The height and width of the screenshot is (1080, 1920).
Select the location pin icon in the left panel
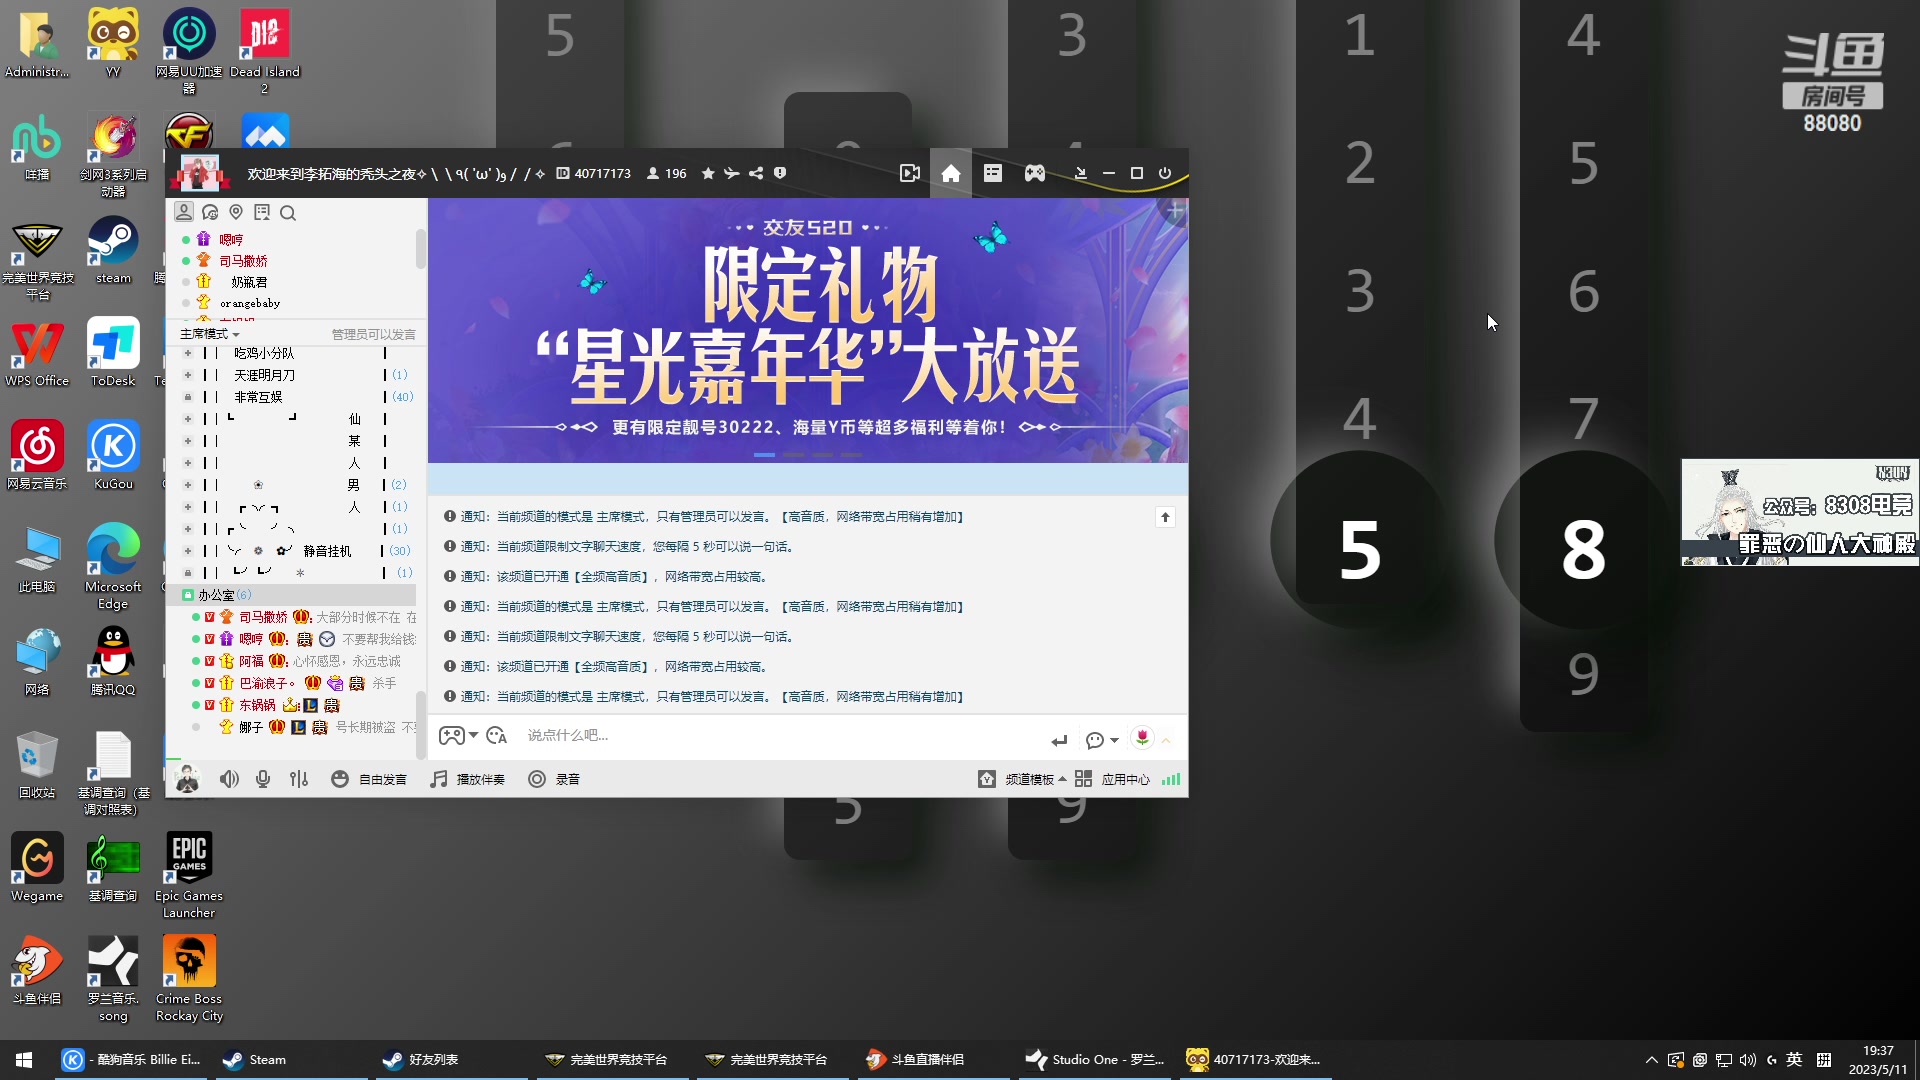click(236, 212)
